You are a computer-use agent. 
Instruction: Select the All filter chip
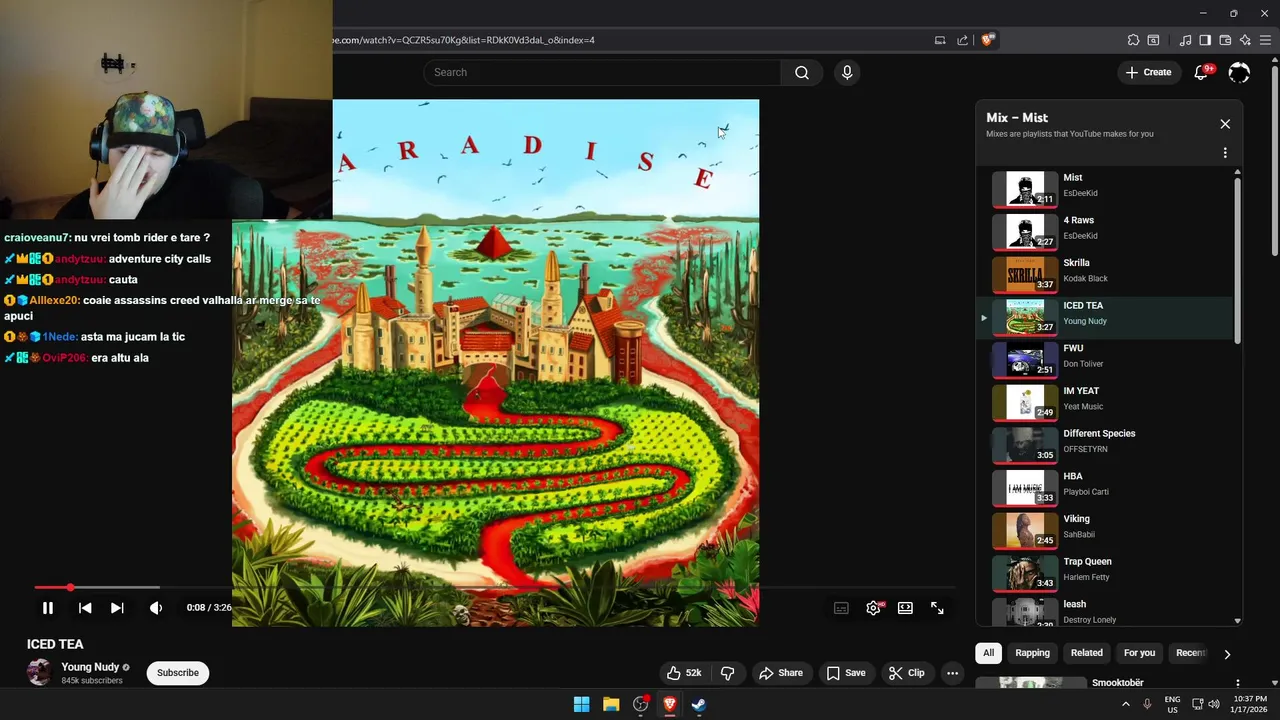(988, 653)
